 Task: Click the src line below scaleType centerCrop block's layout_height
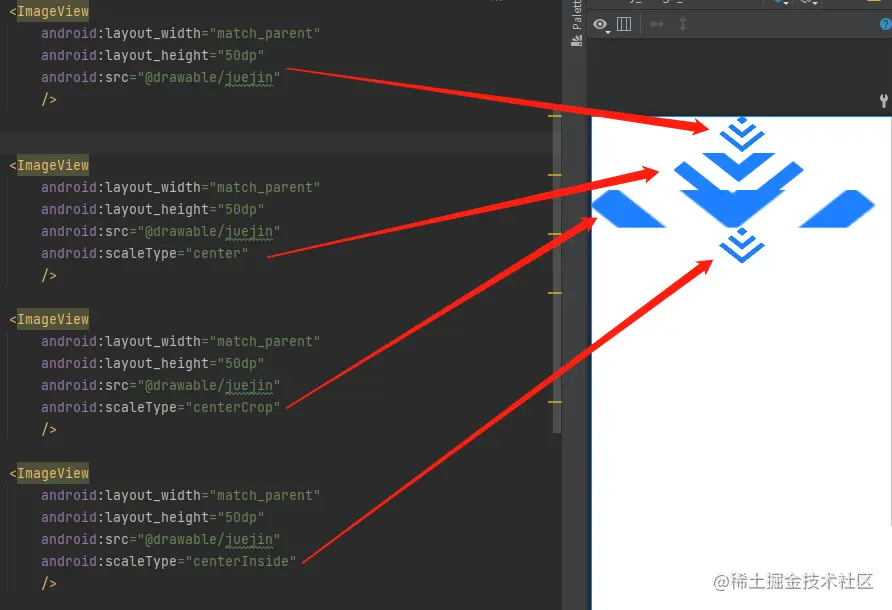pos(160,385)
